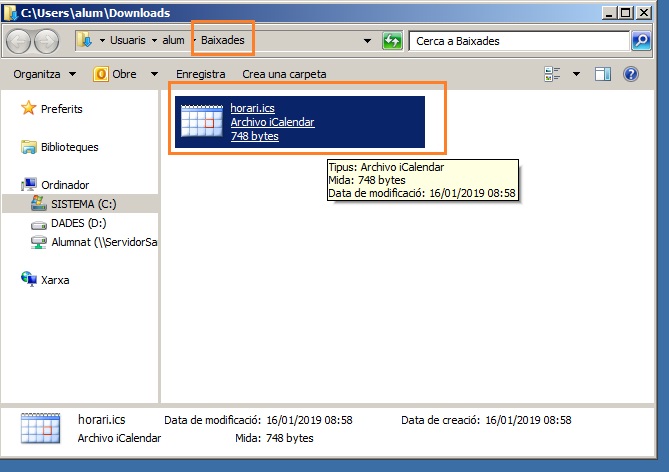Select Ordinador in navigation pane
Image resolution: width=669 pixels, height=472 pixels.
tap(65, 185)
